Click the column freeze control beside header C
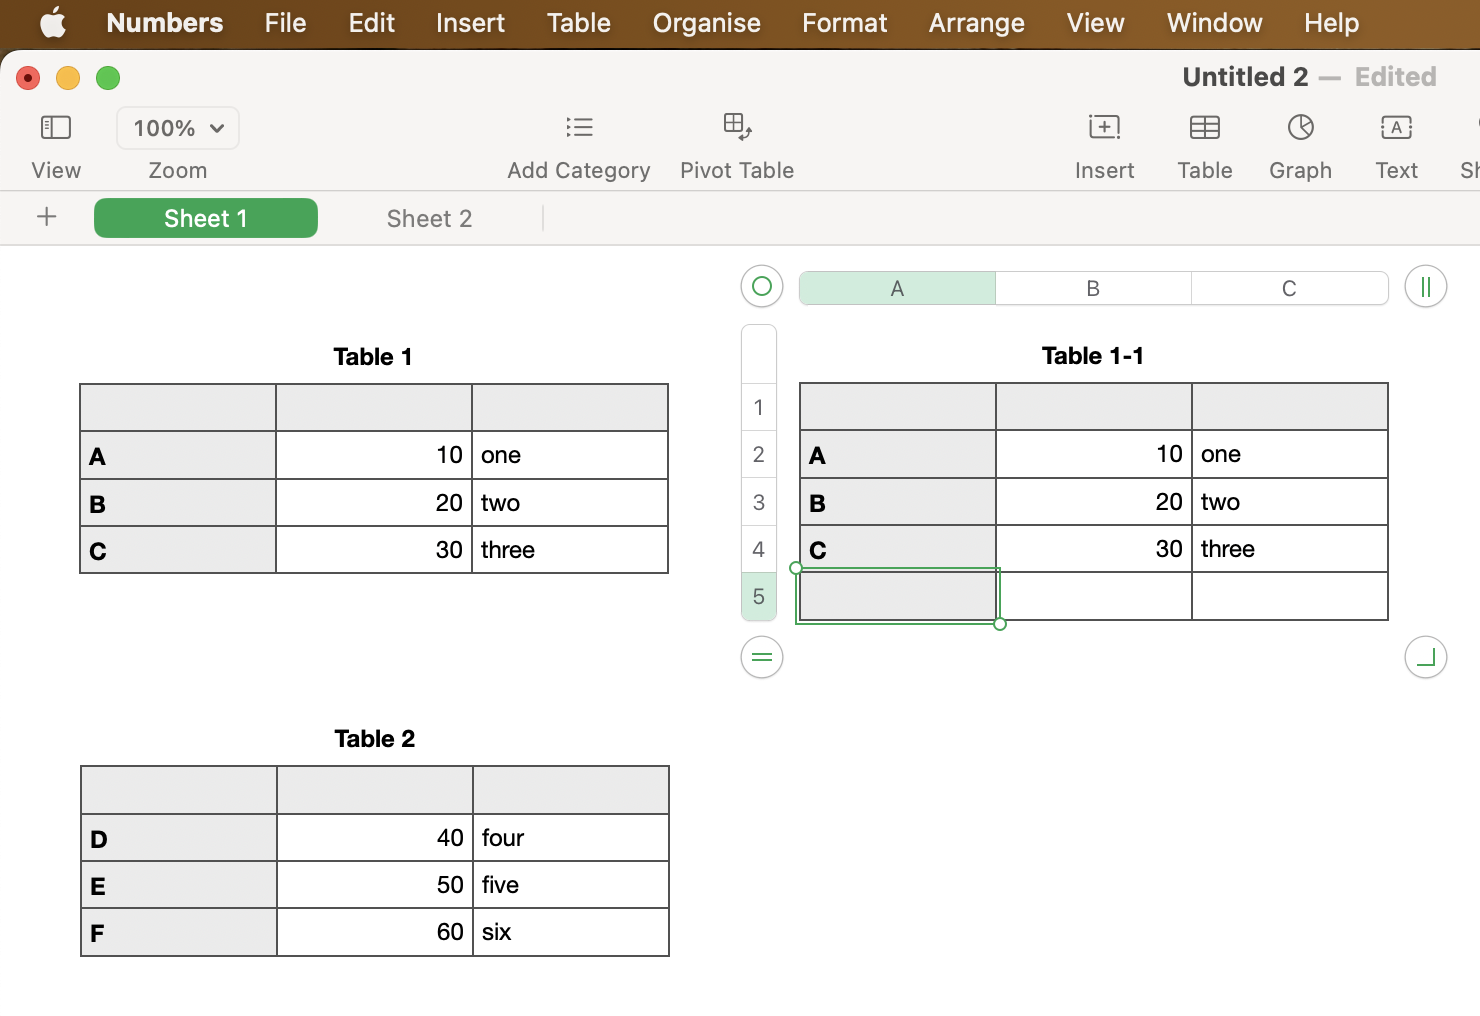The width and height of the screenshot is (1480, 1016). click(1425, 286)
